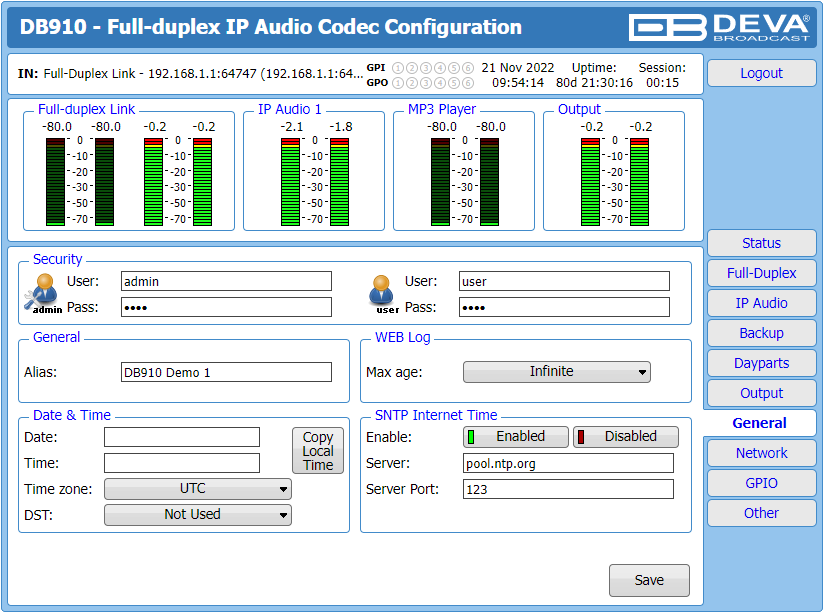This screenshot has height=613, width=824.
Task: Click GPI indicator 1
Action: [x=398, y=68]
